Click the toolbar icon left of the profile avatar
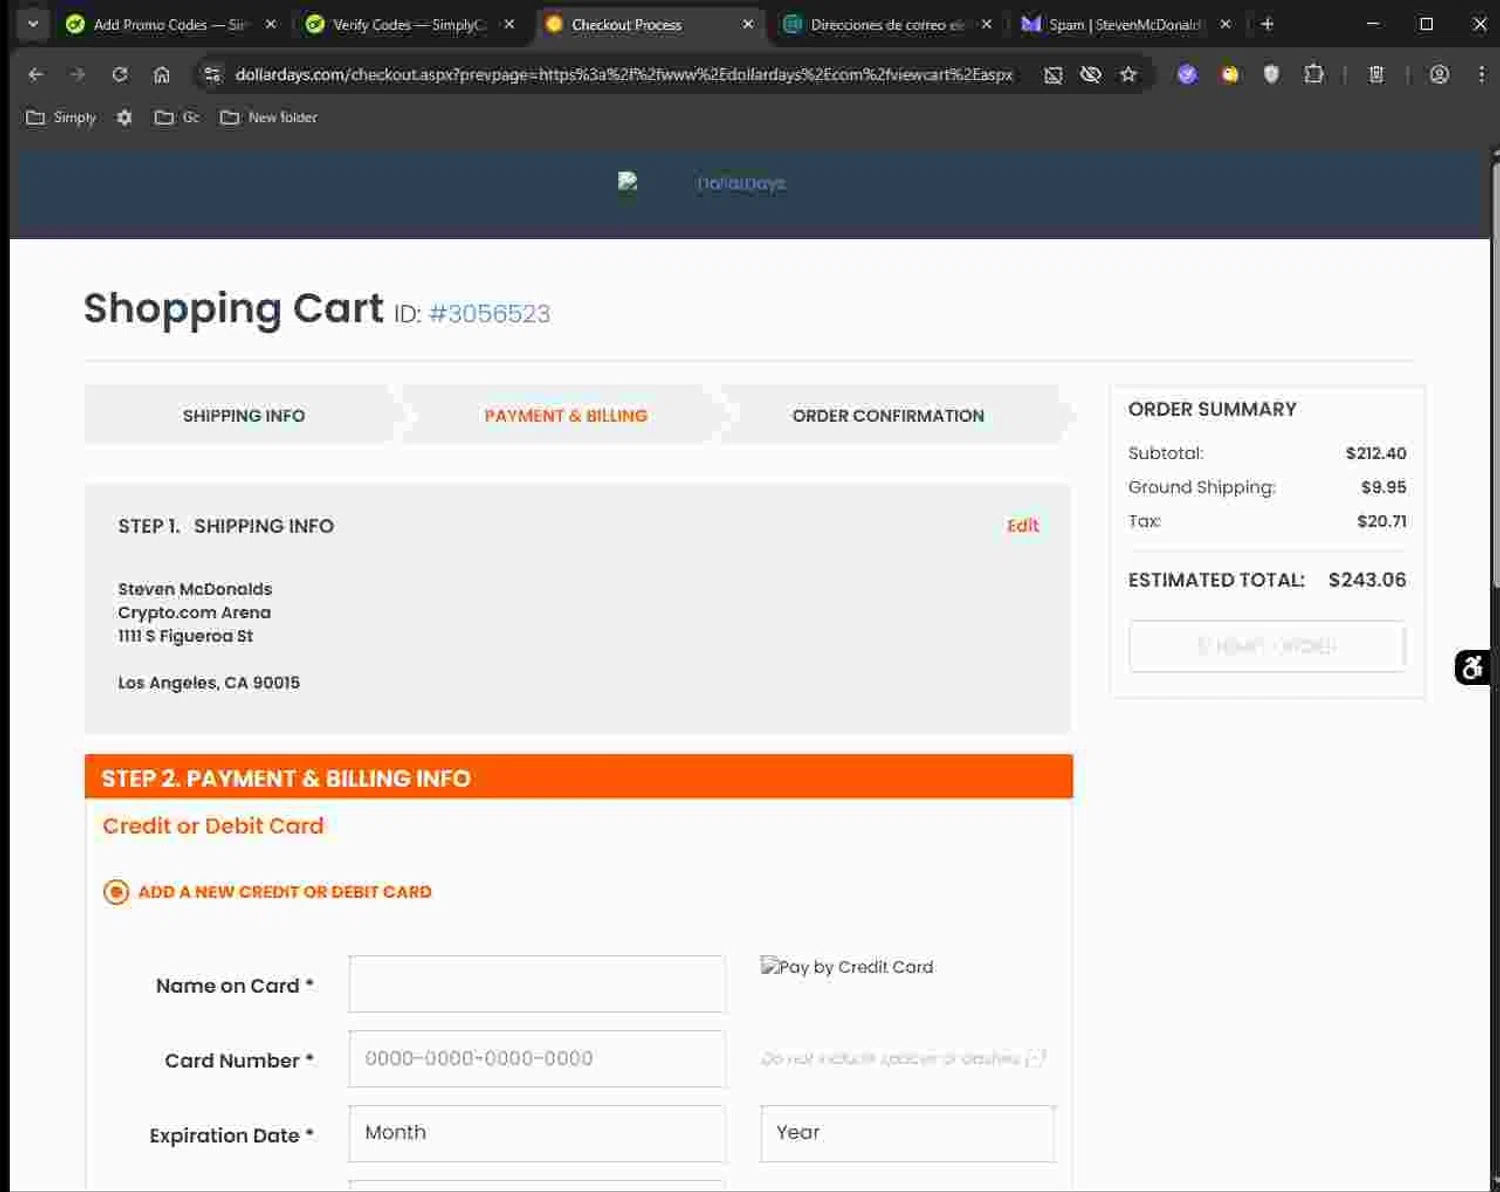Screen dimensions: 1500x1192 point(1376,74)
